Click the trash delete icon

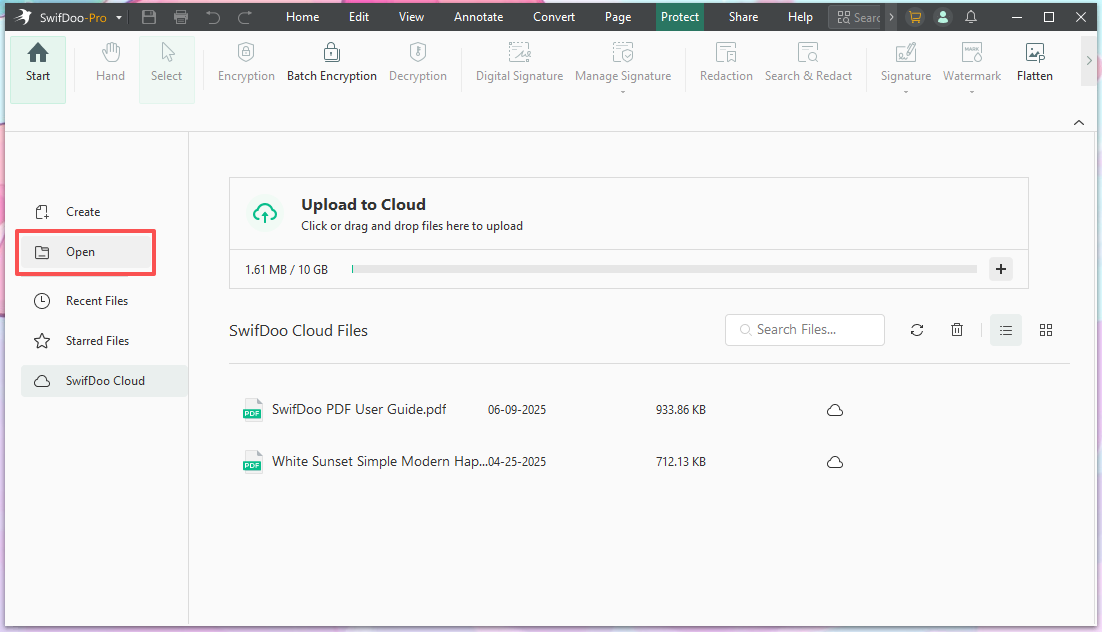[957, 330]
